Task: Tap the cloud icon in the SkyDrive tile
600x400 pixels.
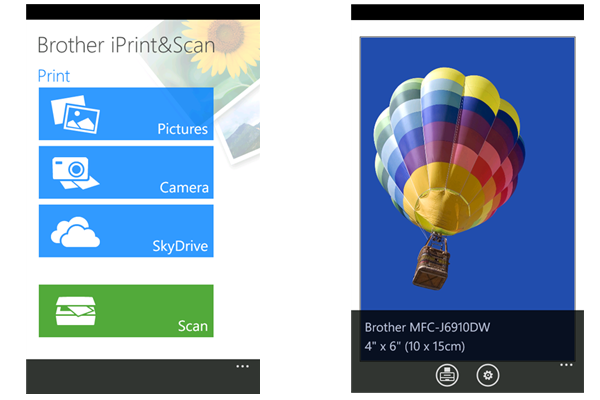Action: click(x=75, y=232)
